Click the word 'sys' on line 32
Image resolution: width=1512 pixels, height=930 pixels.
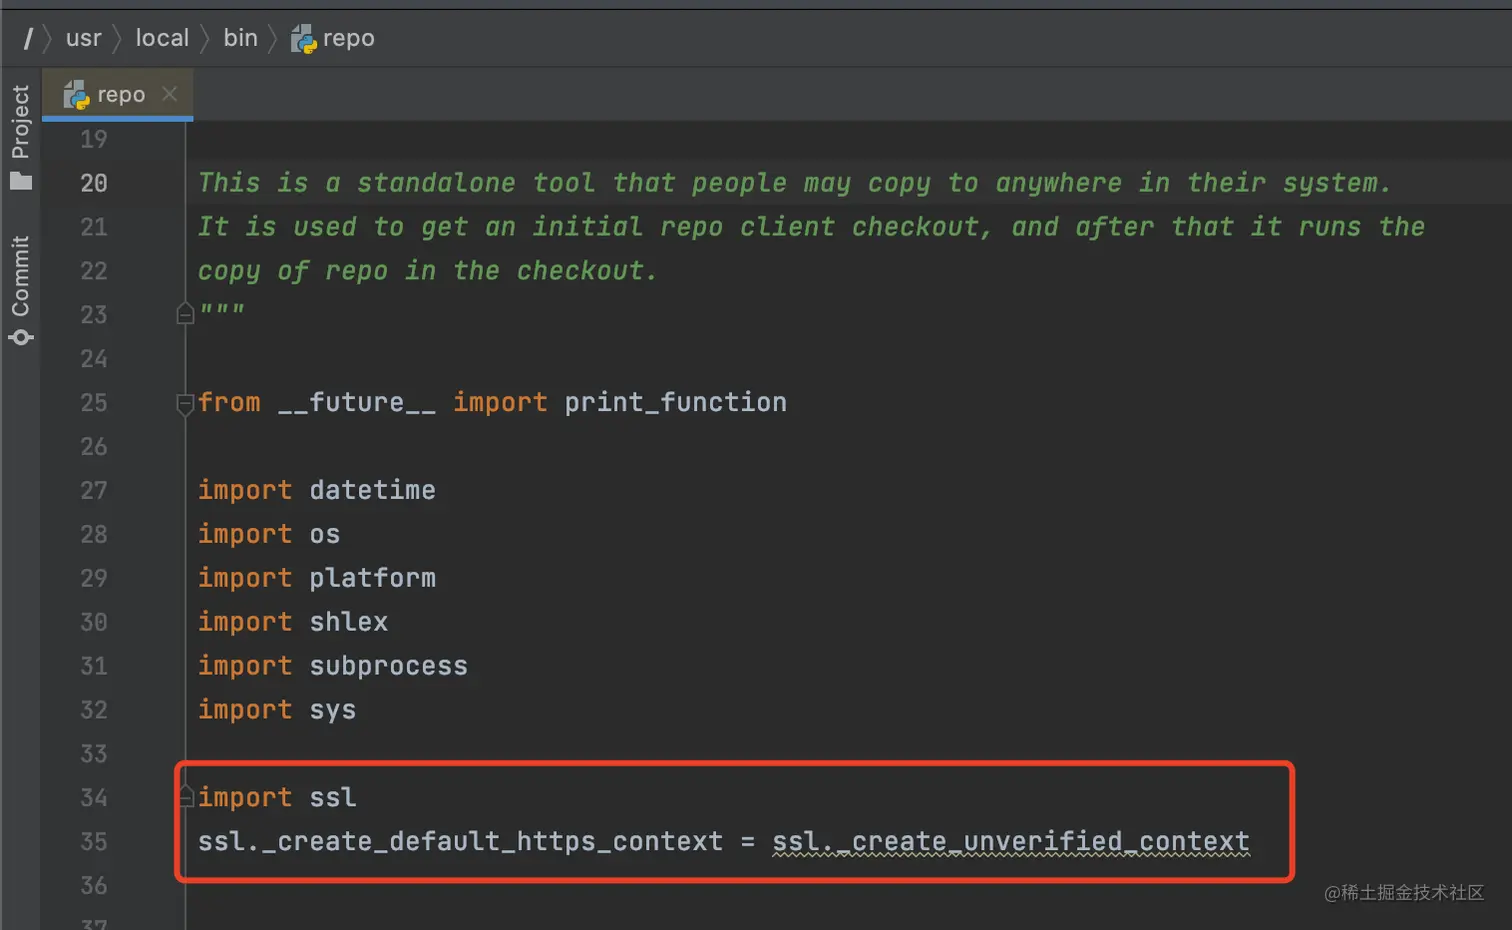coord(332,710)
